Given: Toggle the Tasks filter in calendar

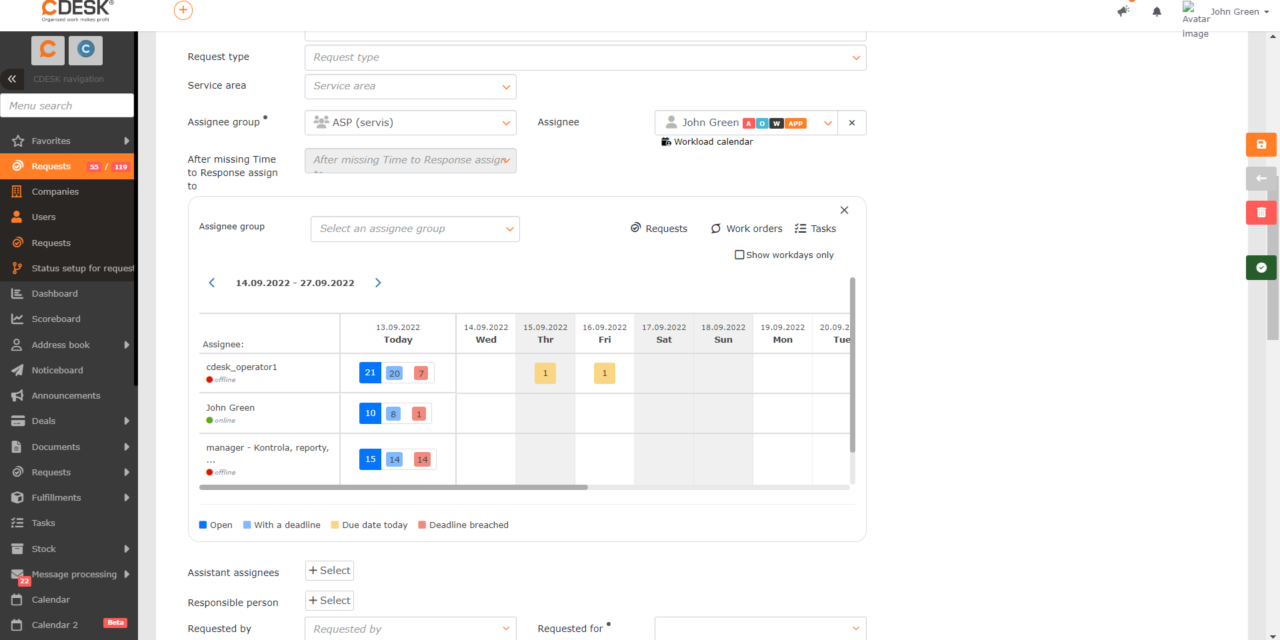Looking at the screenshot, I should [815, 229].
